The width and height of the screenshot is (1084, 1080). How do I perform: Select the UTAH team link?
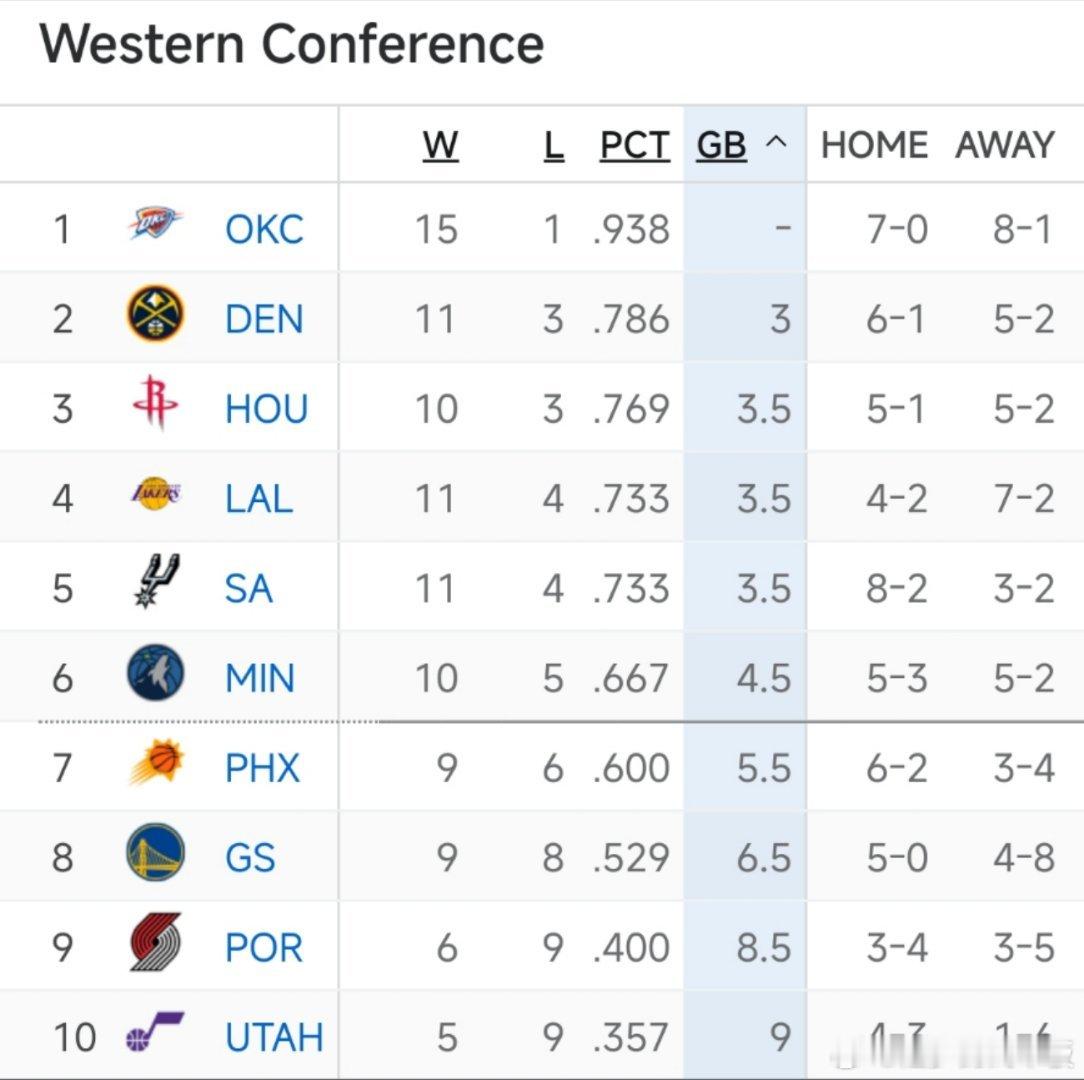[274, 1038]
